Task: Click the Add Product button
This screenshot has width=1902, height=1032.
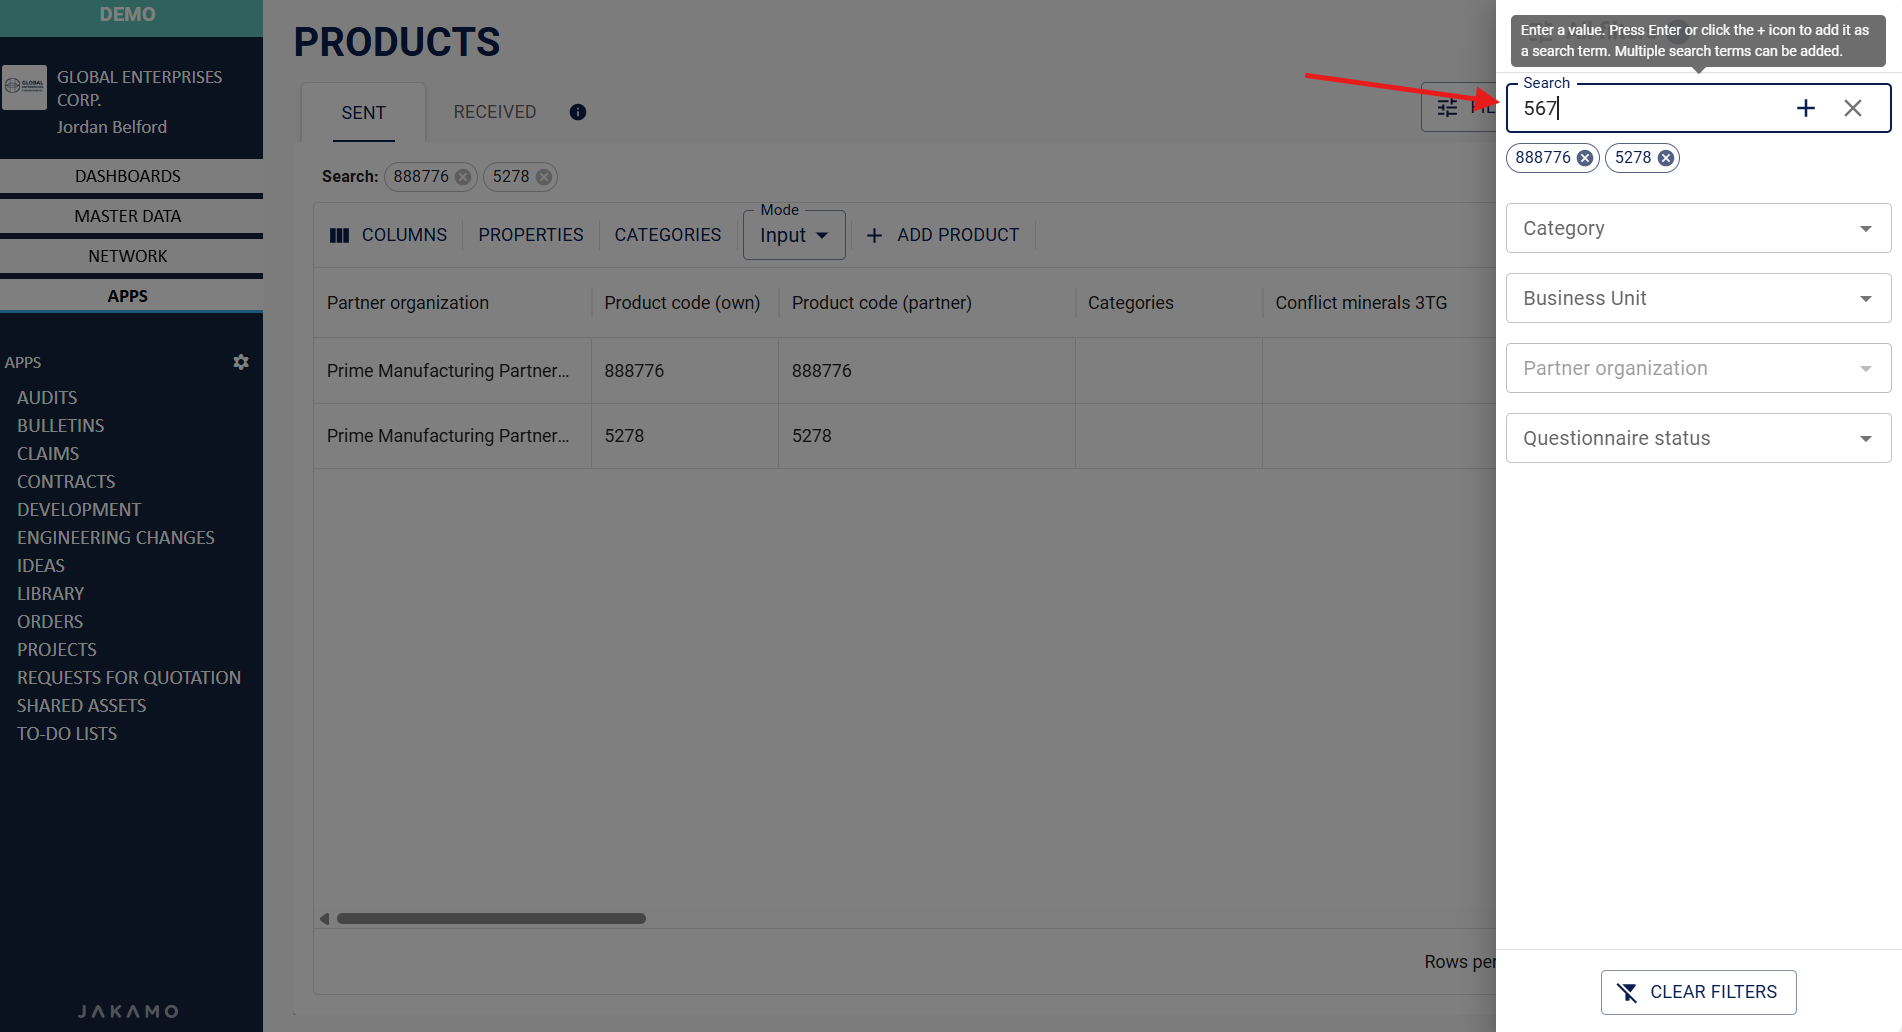Action: click(x=942, y=235)
